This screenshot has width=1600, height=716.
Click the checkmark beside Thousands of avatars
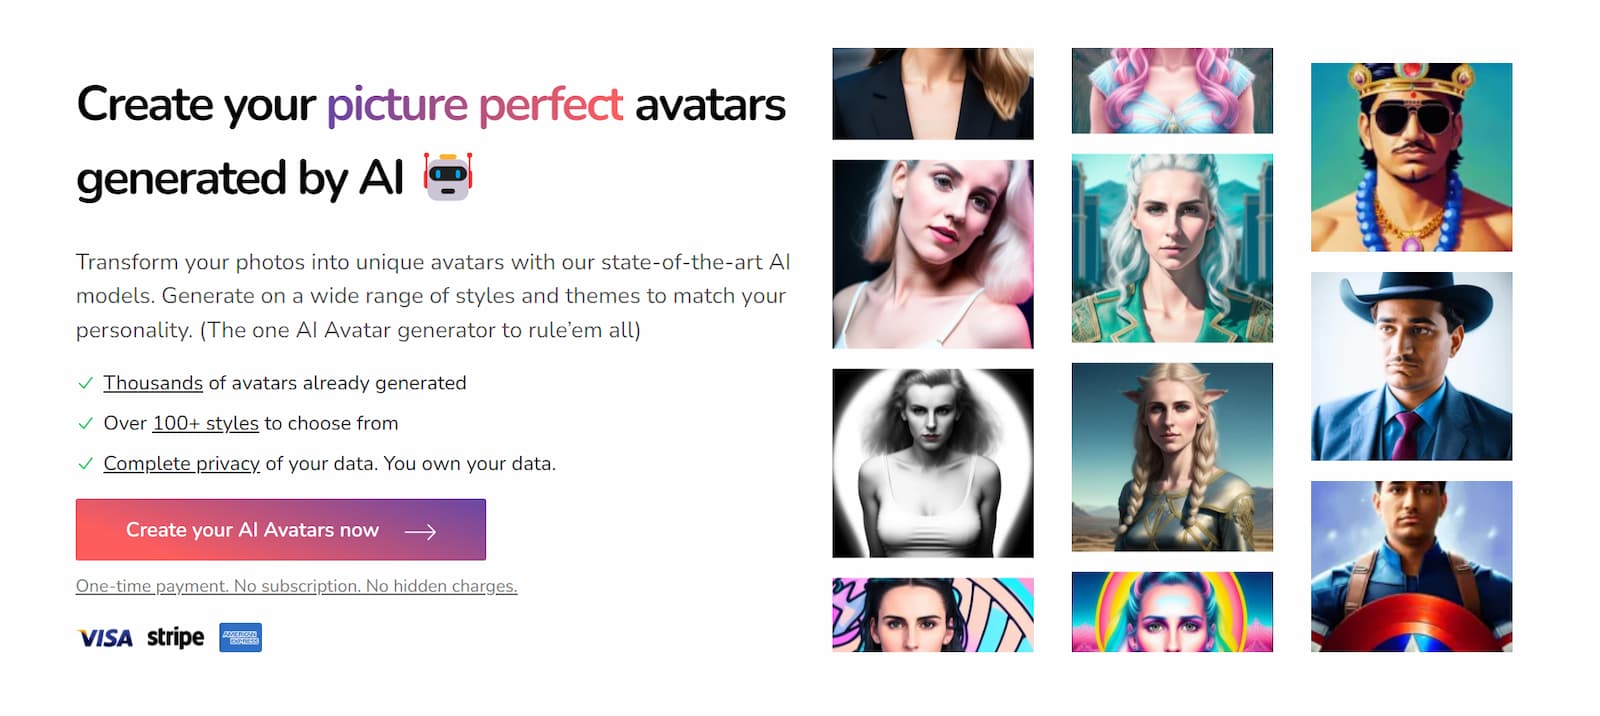85,383
